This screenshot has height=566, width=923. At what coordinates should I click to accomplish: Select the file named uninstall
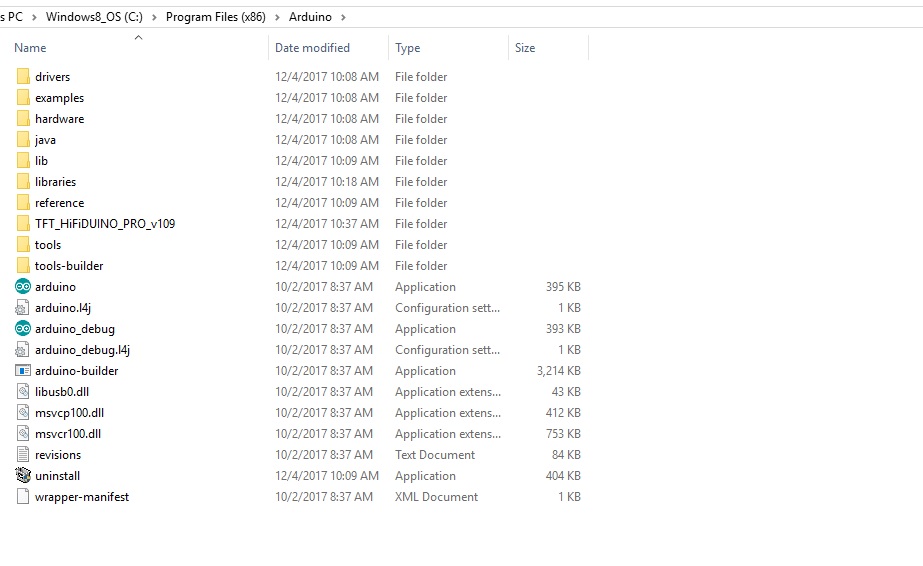(57, 475)
